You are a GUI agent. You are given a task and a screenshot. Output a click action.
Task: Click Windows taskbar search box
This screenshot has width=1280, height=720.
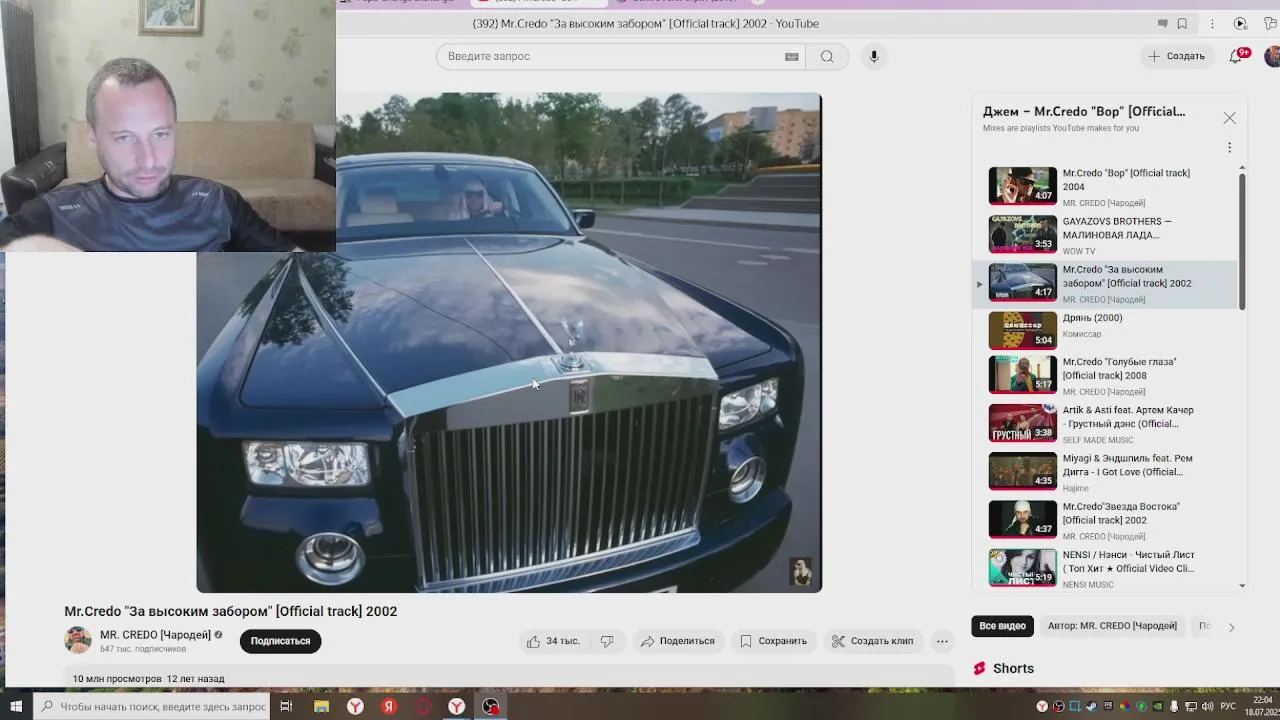click(151, 706)
